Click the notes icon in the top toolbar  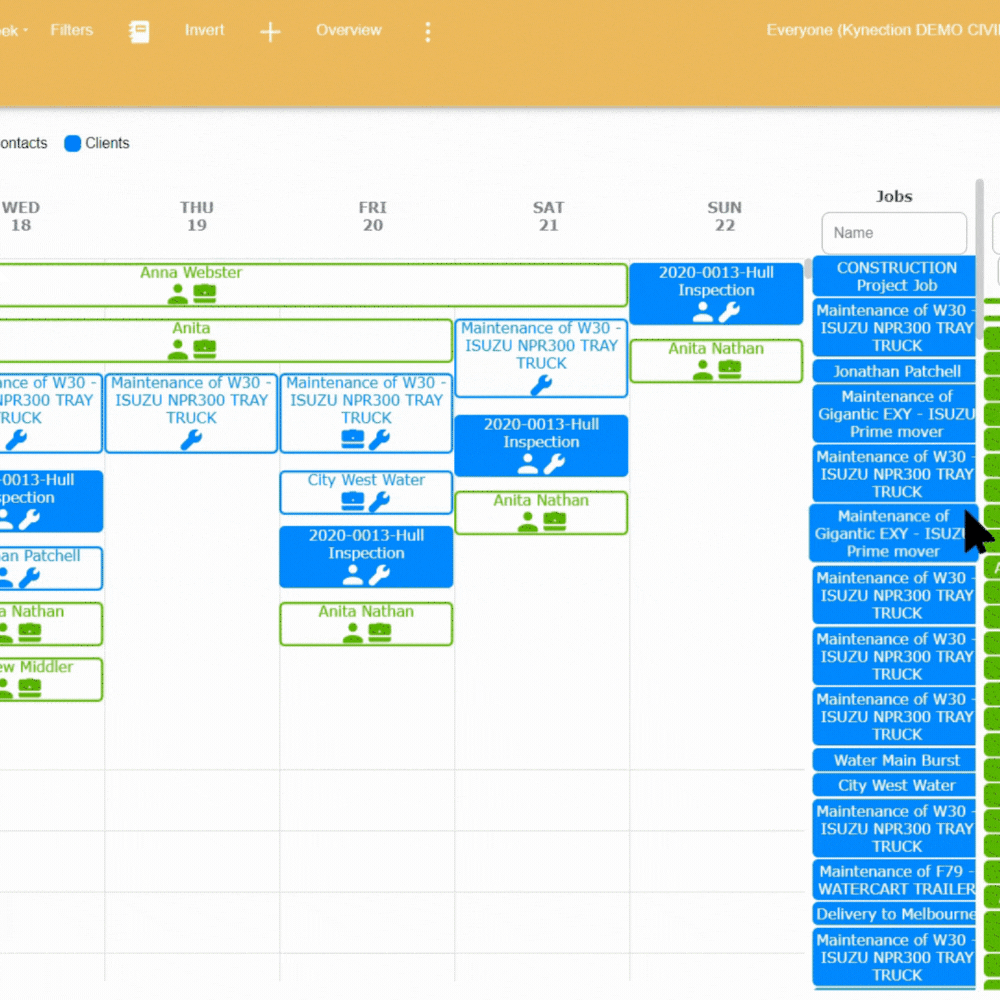(x=139, y=31)
